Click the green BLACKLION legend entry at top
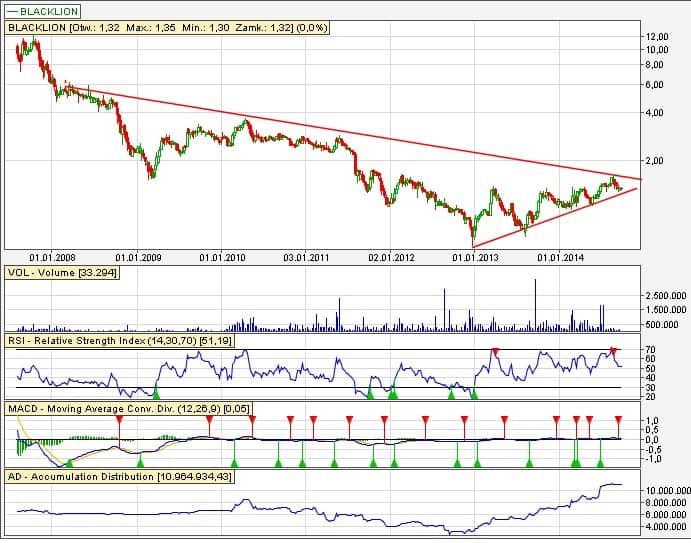The width and height of the screenshot is (691, 543). pos(42,10)
